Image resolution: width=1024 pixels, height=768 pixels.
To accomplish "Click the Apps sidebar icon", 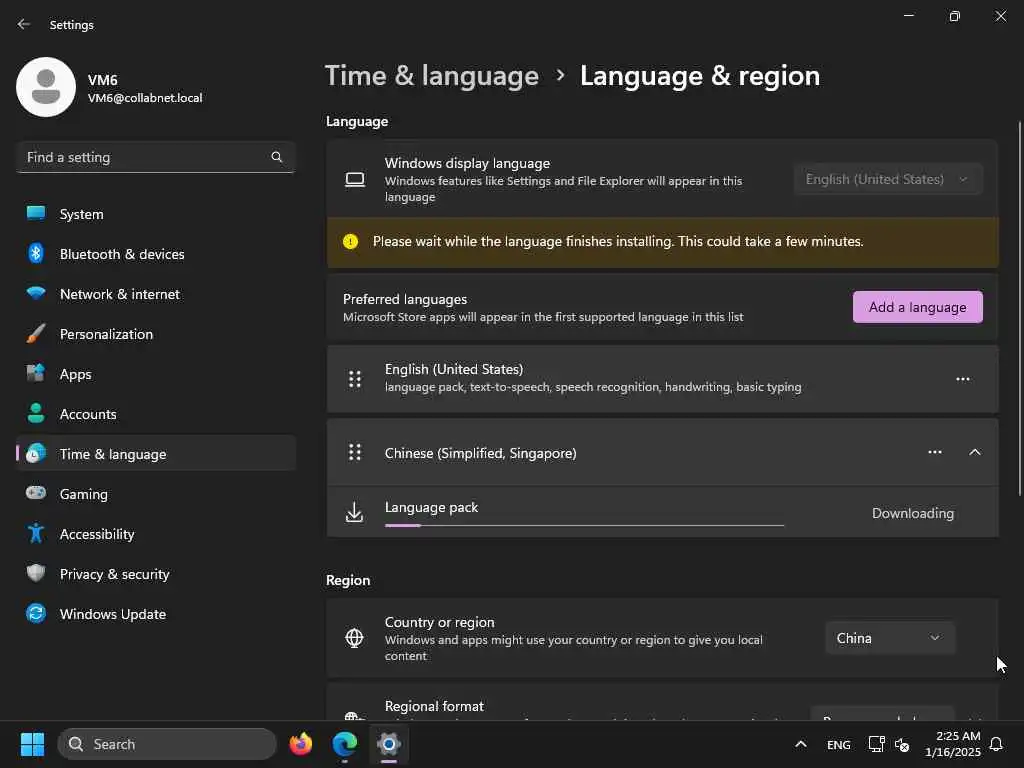I will pyautogui.click(x=36, y=374).
